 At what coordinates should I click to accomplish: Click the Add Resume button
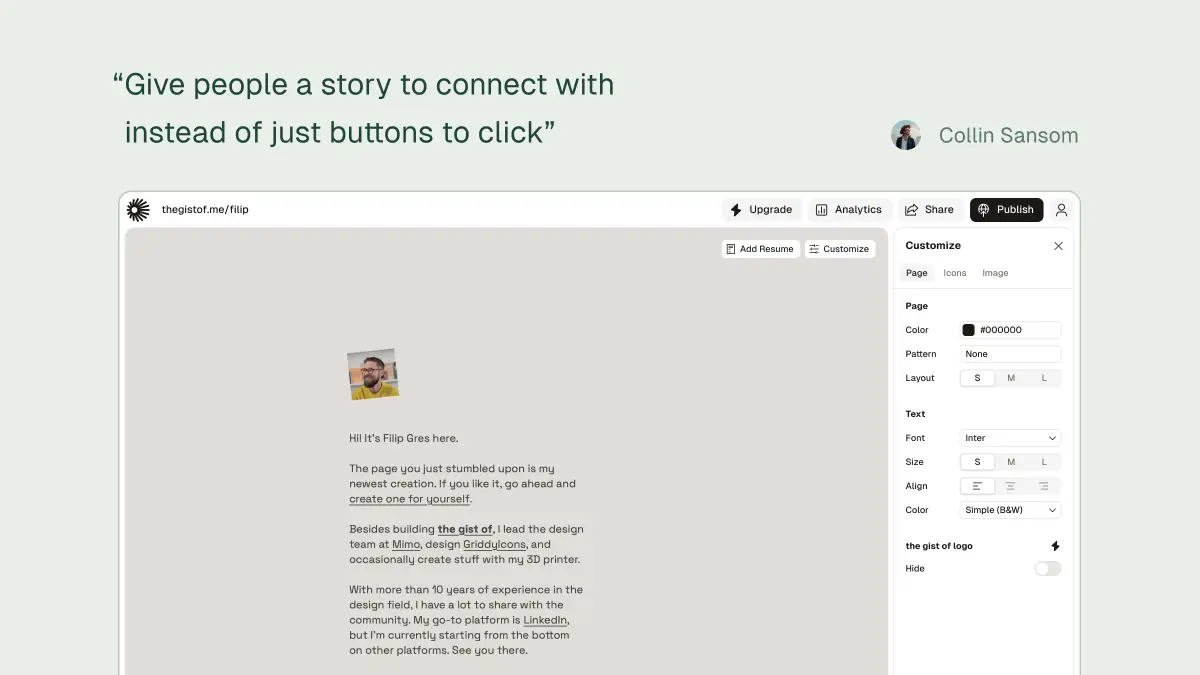760,249
